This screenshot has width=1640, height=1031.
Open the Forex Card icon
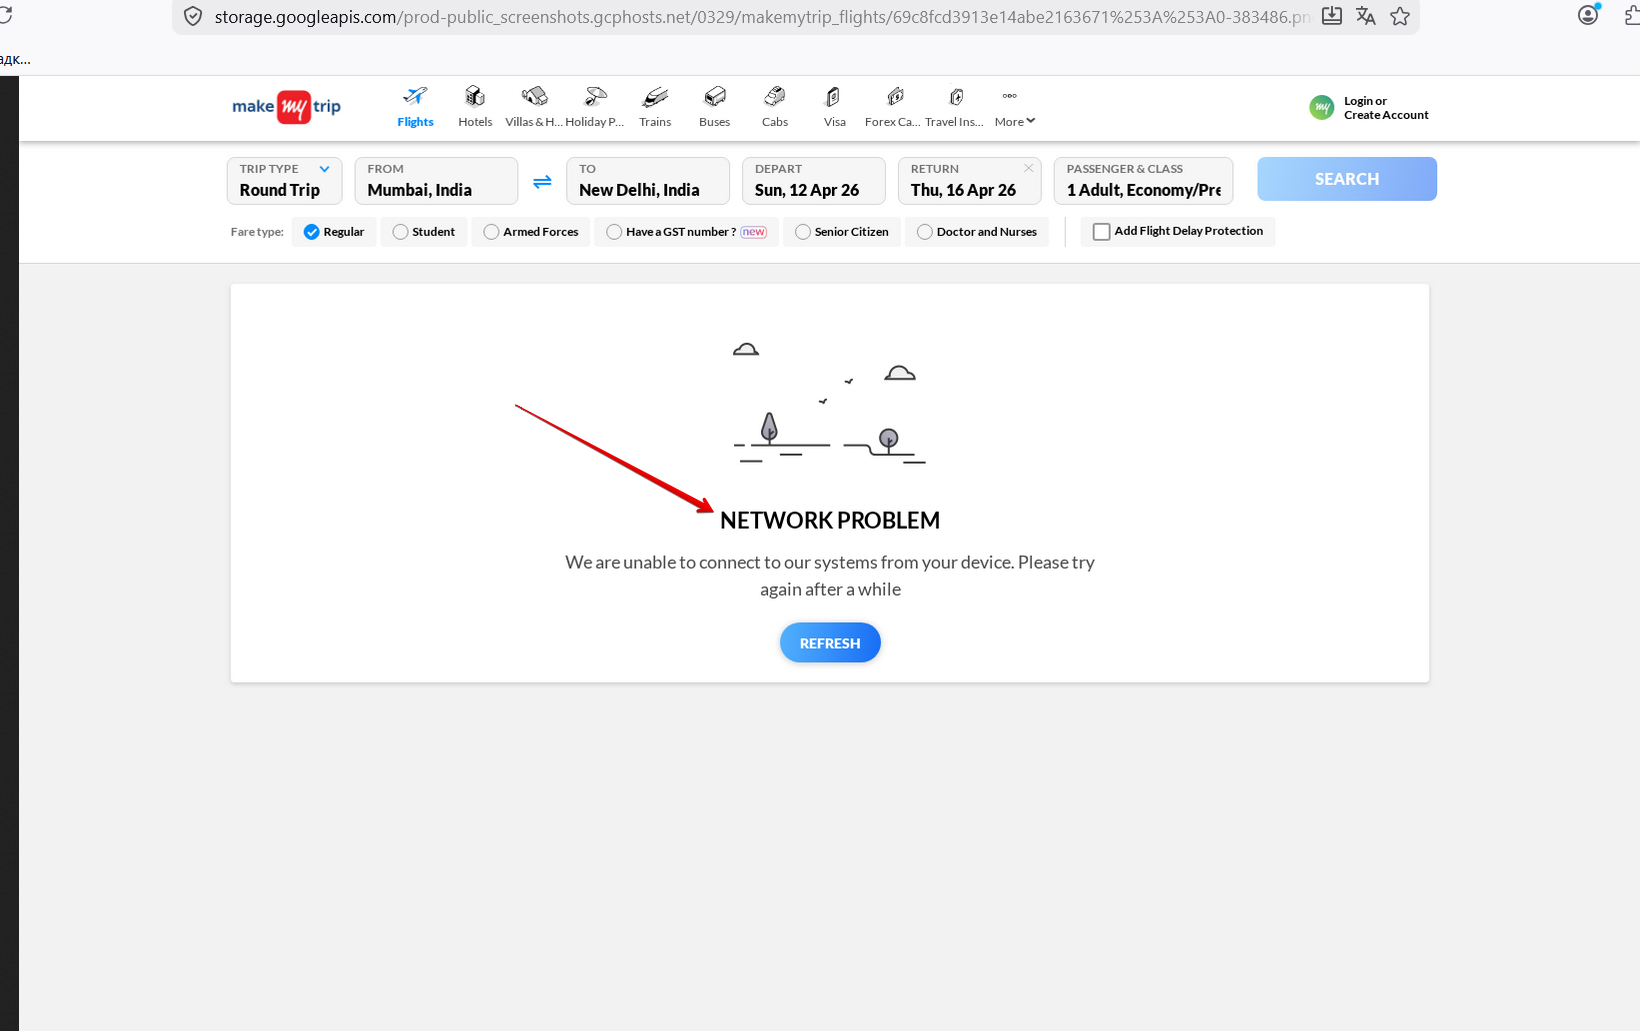(x=895, y=97)
